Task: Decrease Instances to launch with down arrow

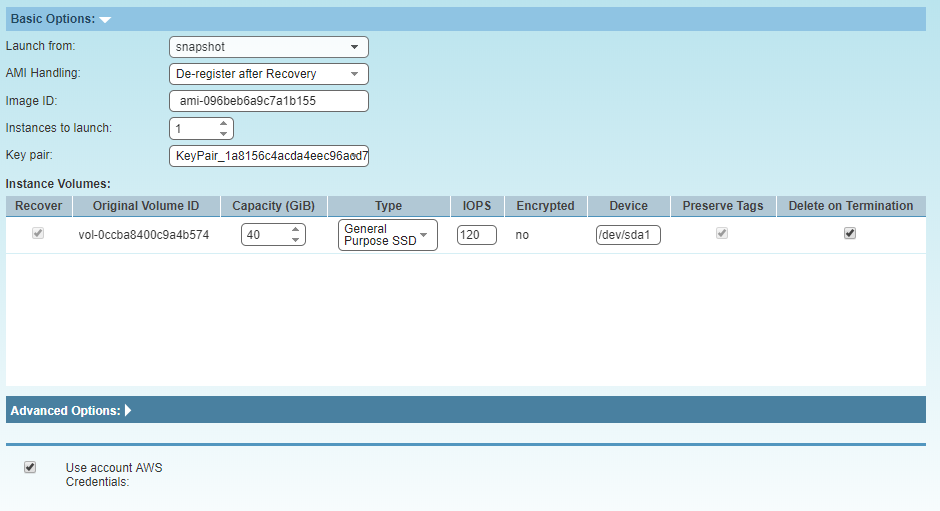Action: point(223,134)
